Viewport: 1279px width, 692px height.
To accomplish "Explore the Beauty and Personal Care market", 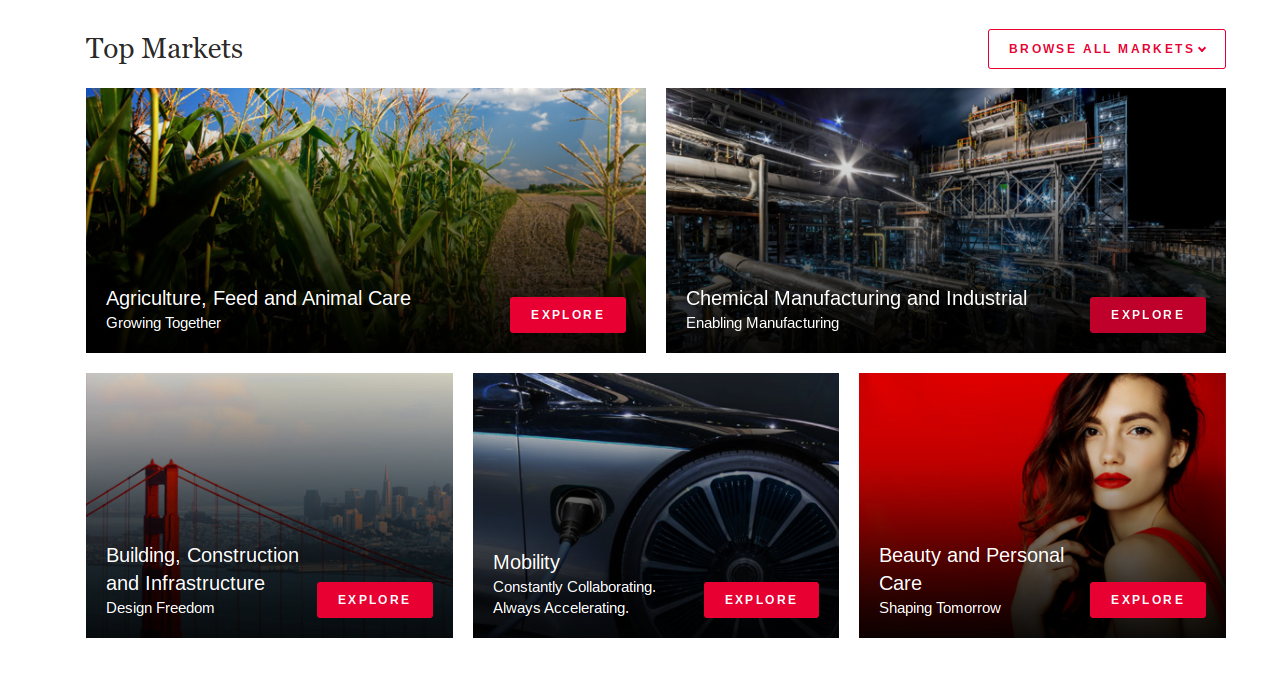I will point(1147,600).
